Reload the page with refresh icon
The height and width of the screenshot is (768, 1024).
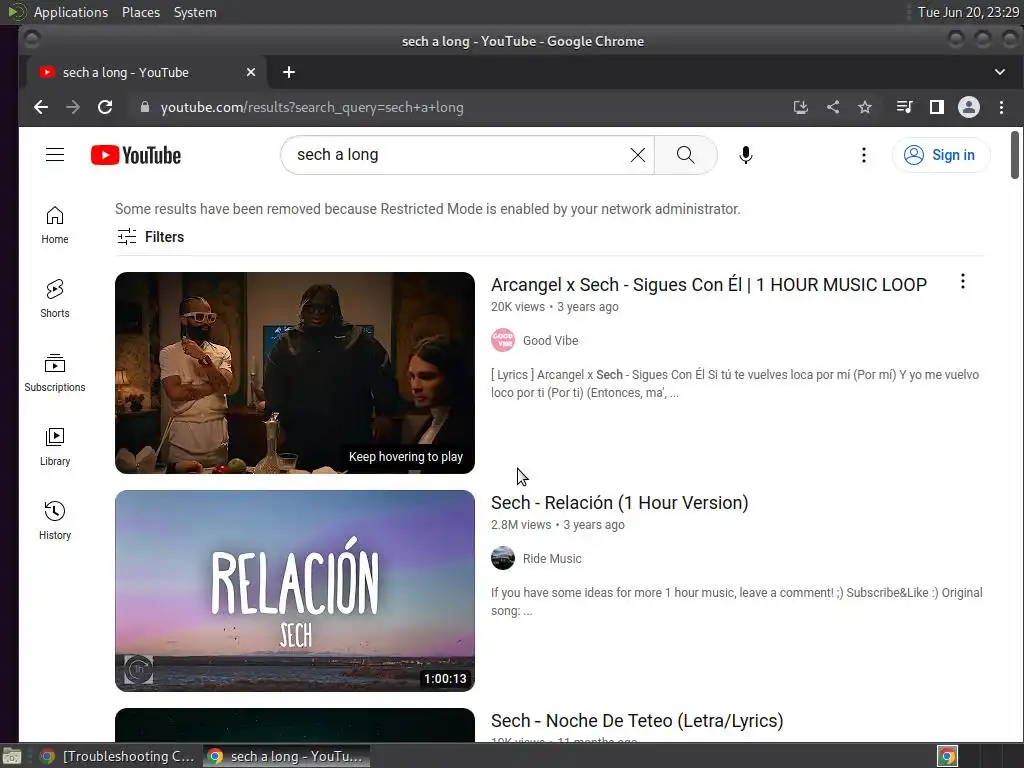pos(105,107)
